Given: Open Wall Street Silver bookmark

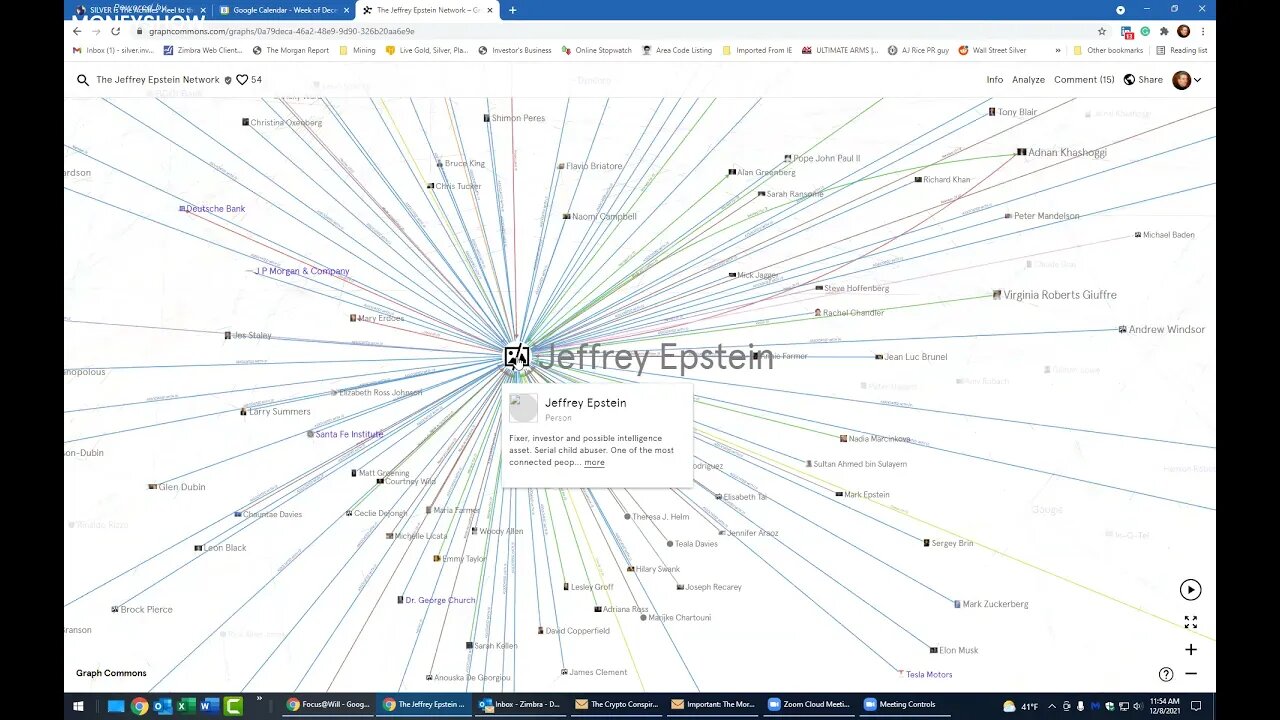Looking at the screenshot, I should pos(992,50).
